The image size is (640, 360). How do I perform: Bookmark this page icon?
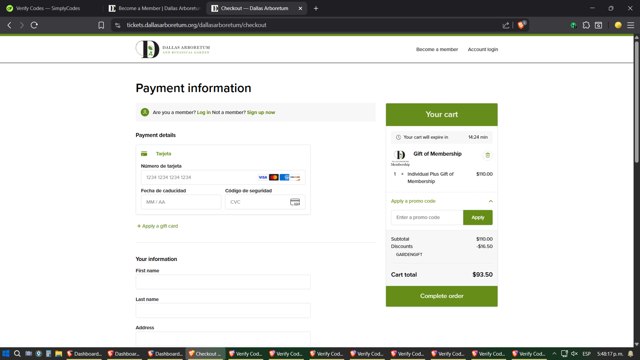click(x=101, y=25)
